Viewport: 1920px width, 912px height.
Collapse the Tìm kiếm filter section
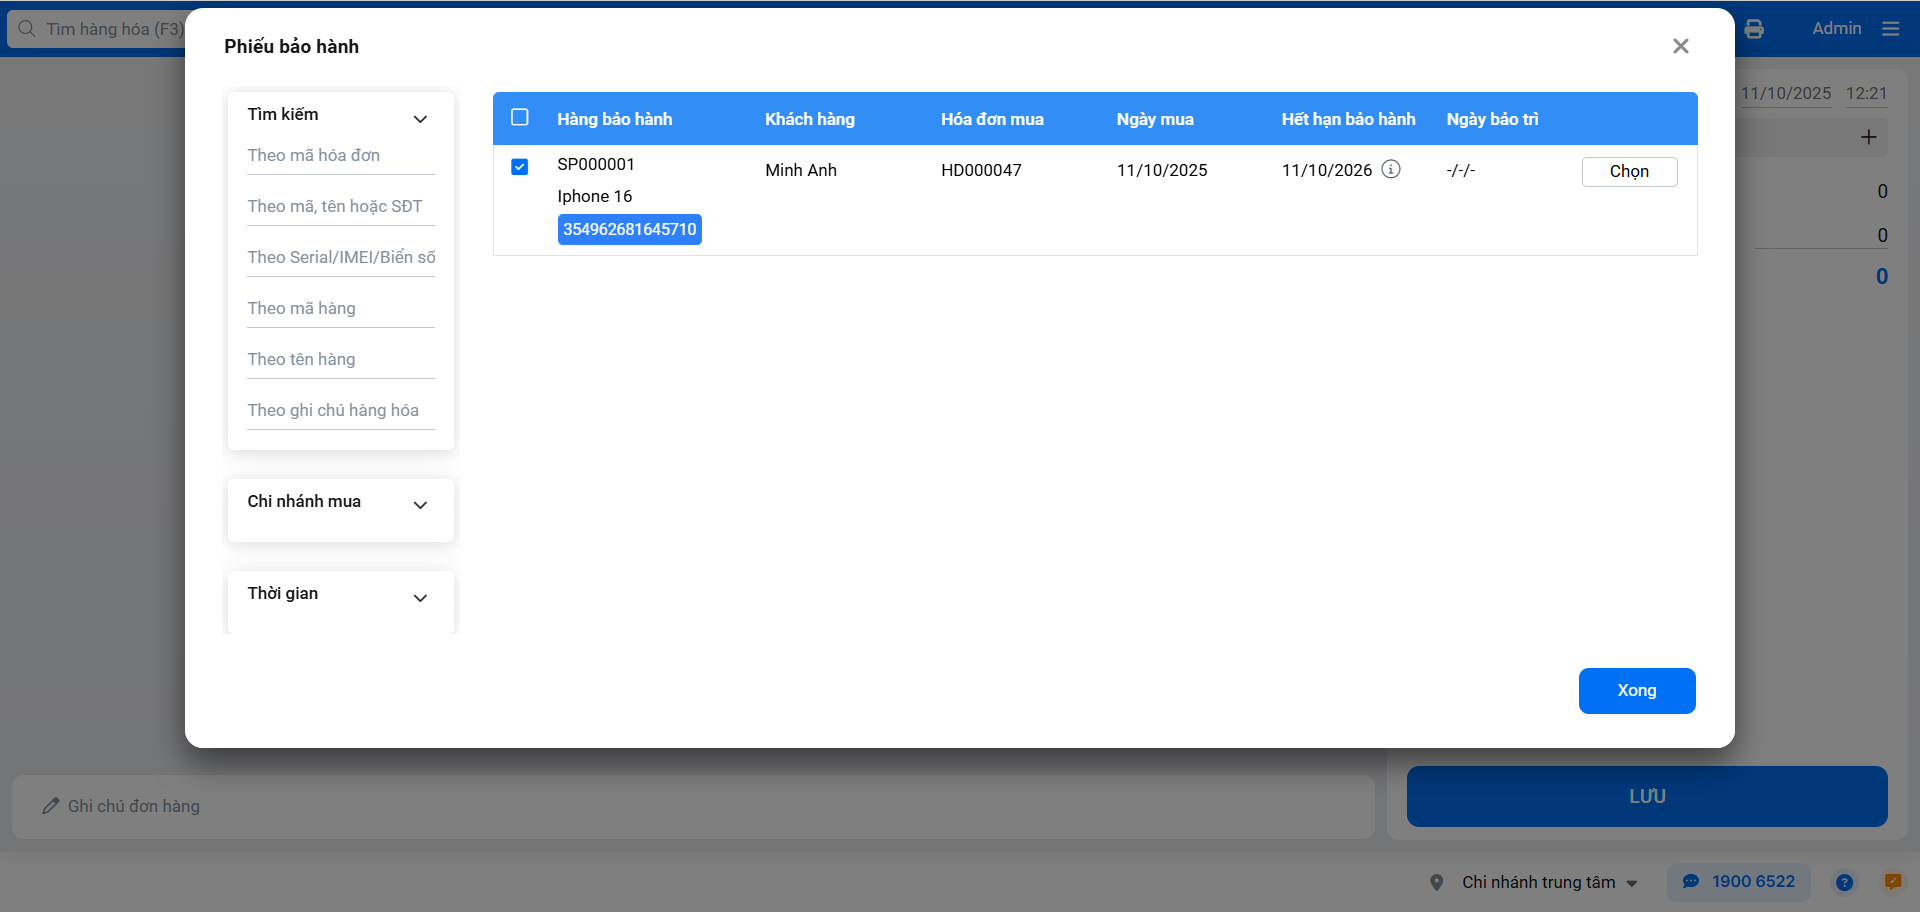coord(420,119)
